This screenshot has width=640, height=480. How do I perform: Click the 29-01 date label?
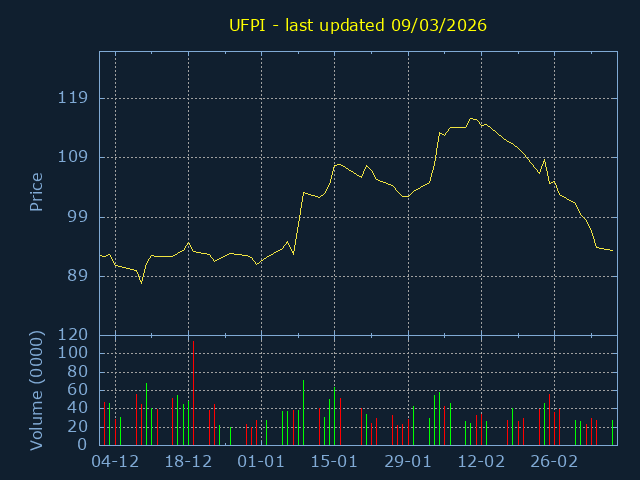click(408, 462)
